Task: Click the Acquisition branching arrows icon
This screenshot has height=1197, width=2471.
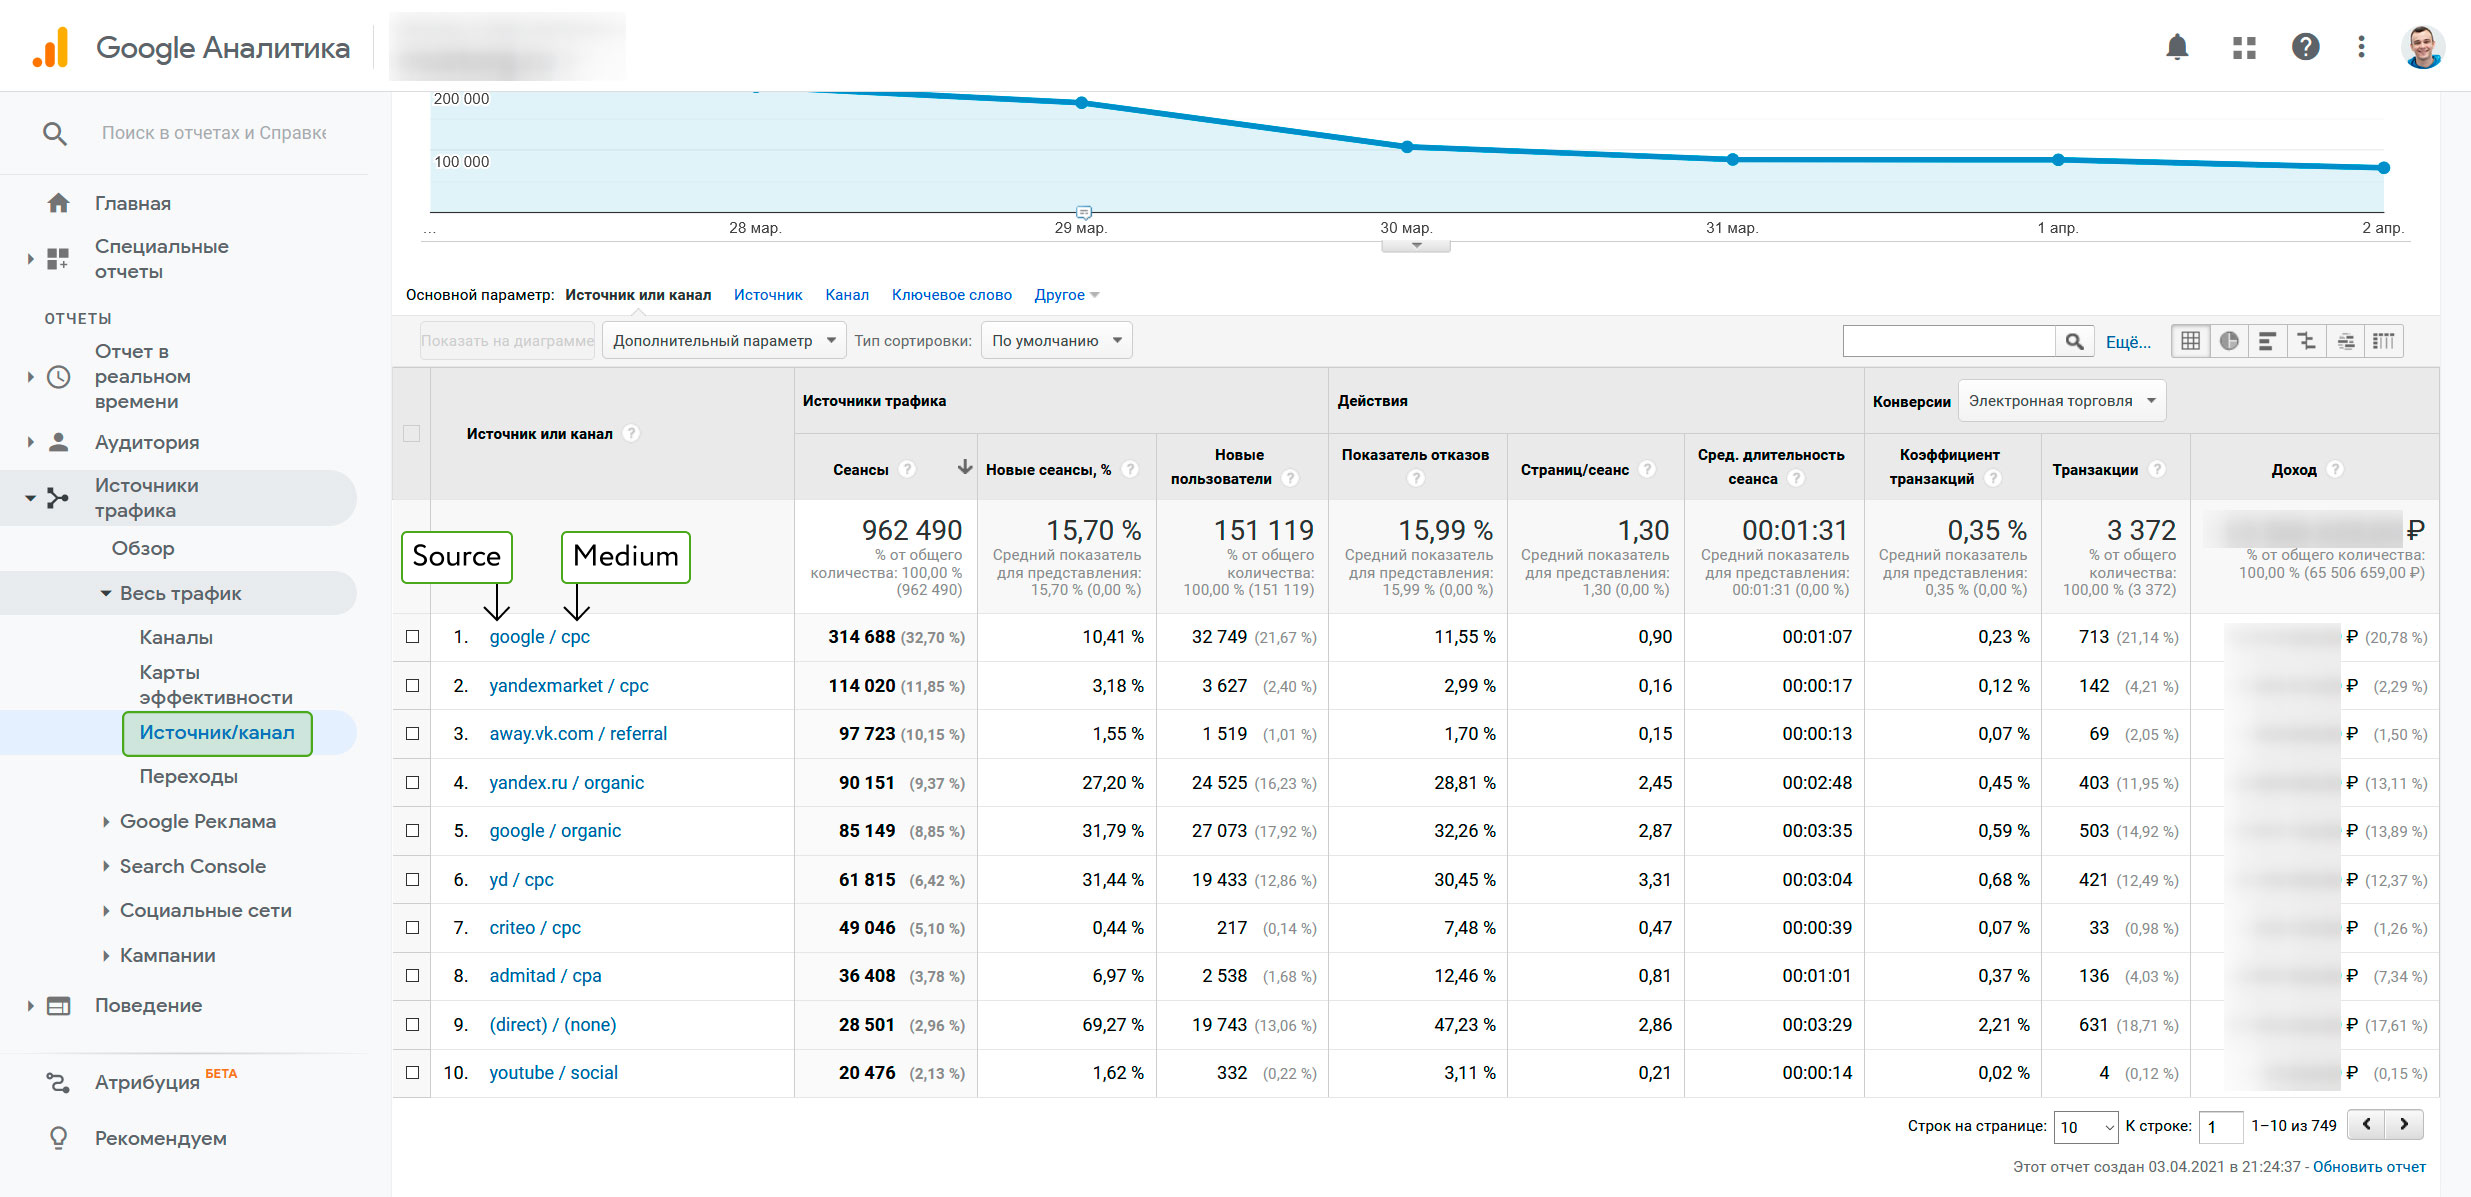Action: coord(58,498)
